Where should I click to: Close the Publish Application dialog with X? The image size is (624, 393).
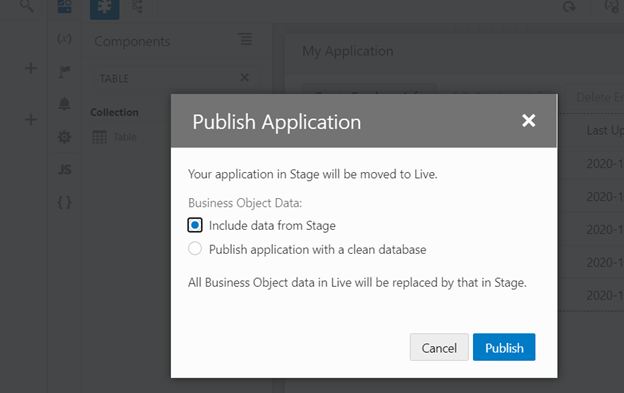coord(528,120)
